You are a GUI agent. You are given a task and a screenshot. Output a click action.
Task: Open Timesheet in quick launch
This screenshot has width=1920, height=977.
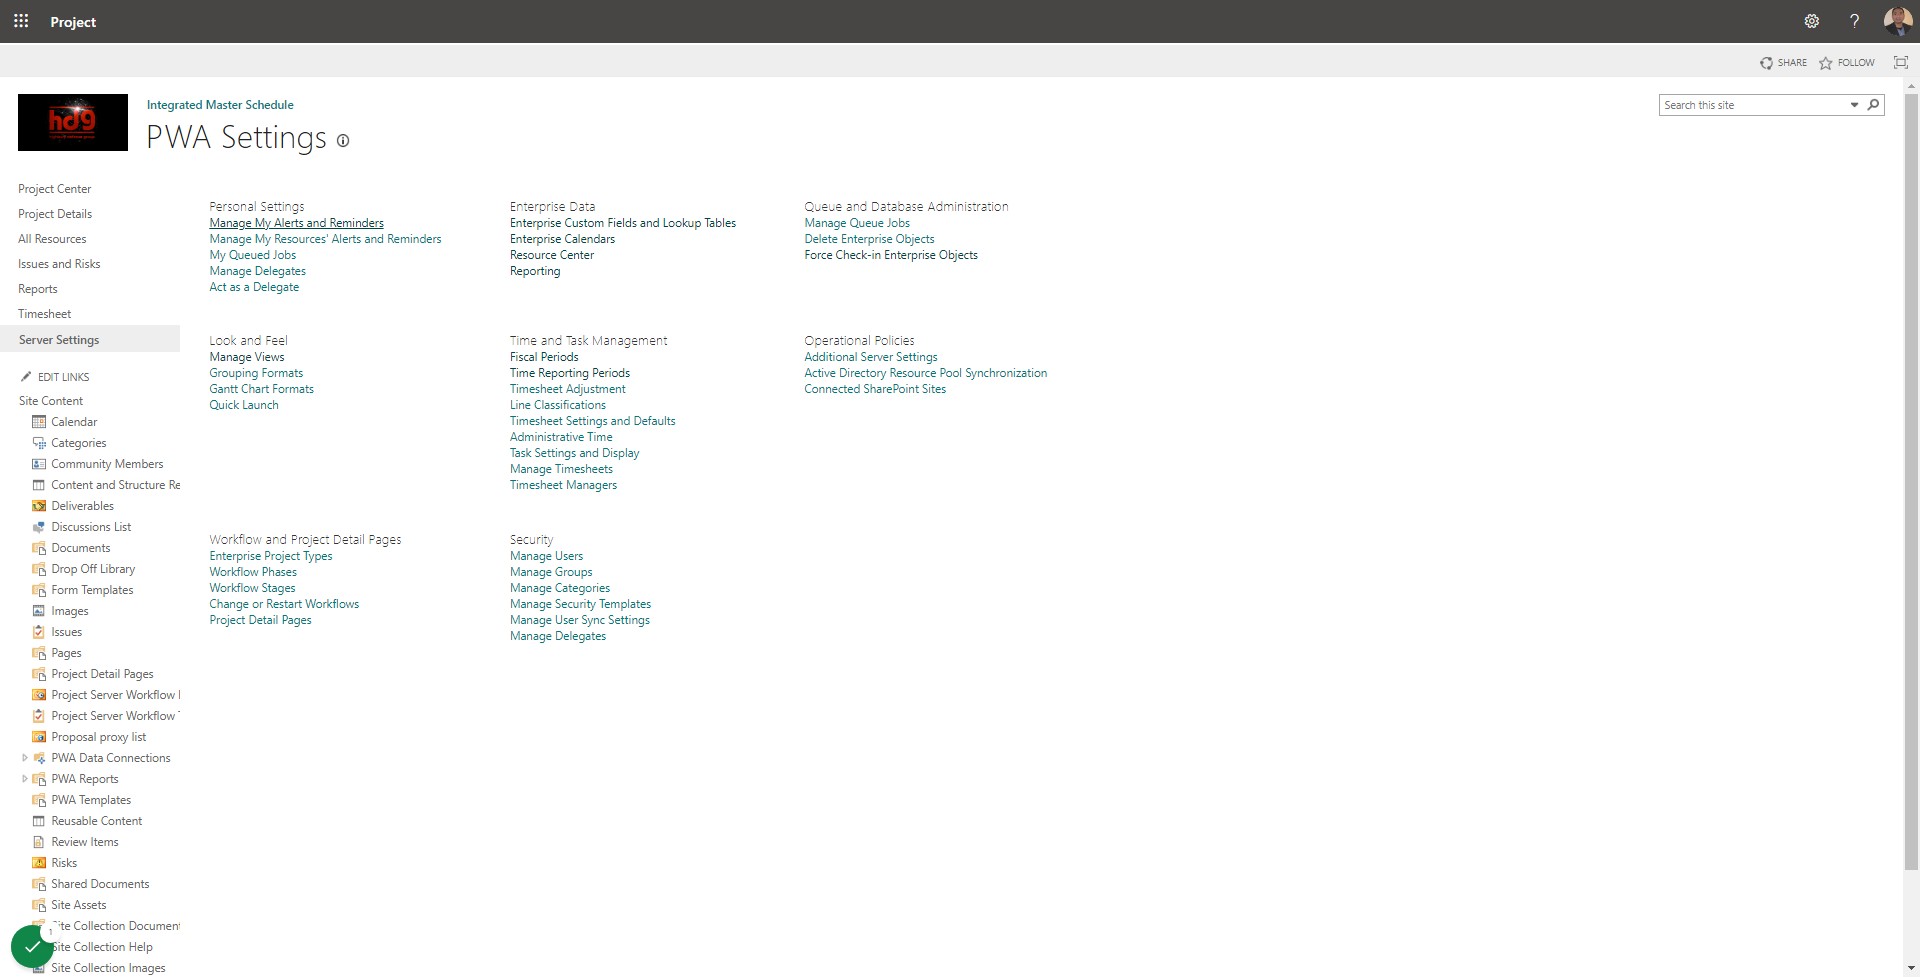(x=44, y=314)
